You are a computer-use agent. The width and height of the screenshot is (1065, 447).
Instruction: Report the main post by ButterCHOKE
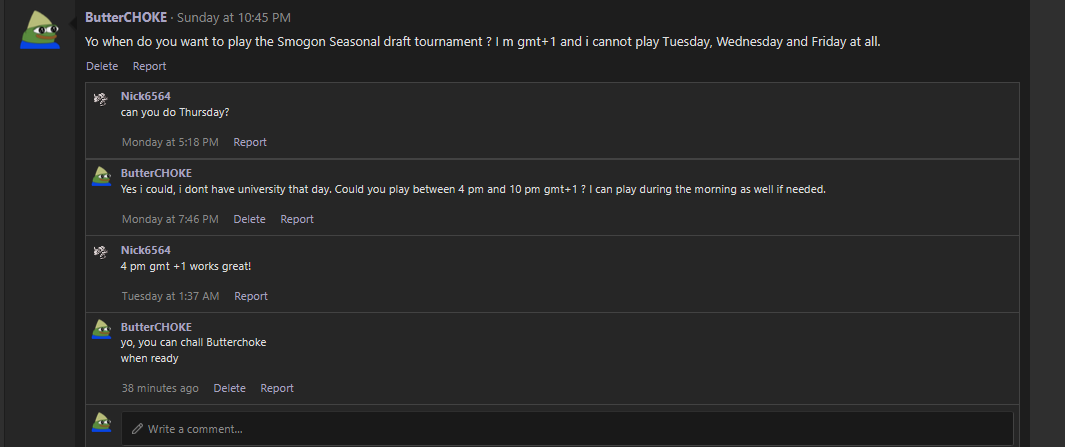tap(149, 66)
